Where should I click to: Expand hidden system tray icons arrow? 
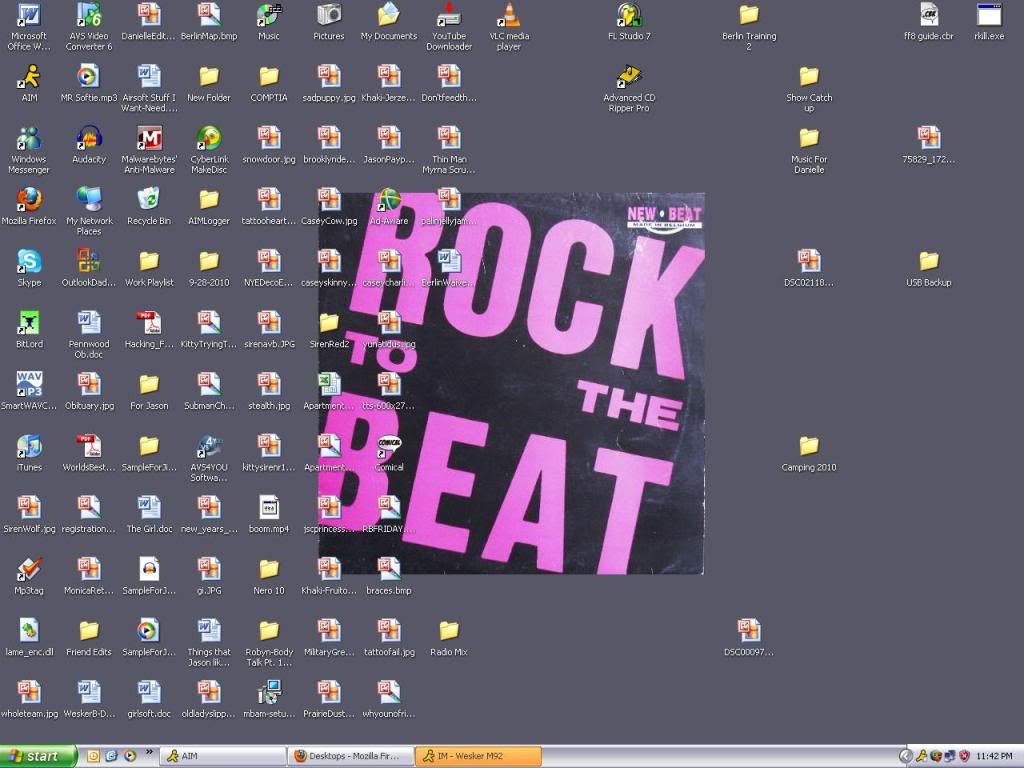click(x=905, y=756)
